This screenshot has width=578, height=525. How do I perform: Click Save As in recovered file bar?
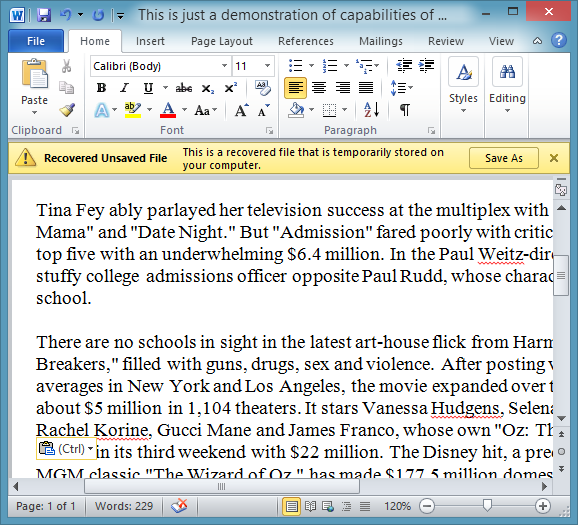(x=504, y=158)
